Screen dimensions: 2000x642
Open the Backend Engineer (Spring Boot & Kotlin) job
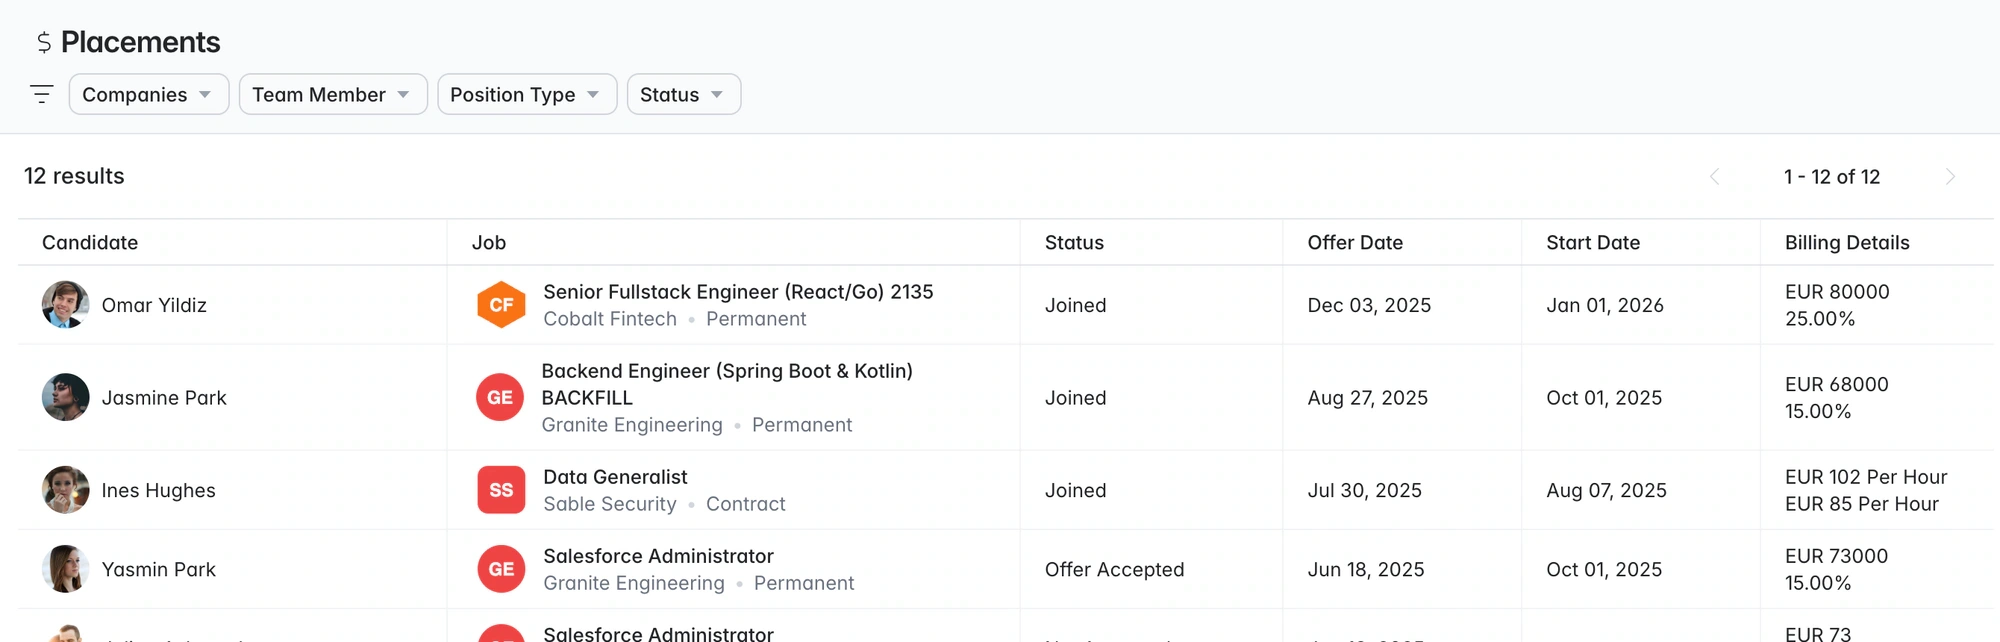pos(727,384)
